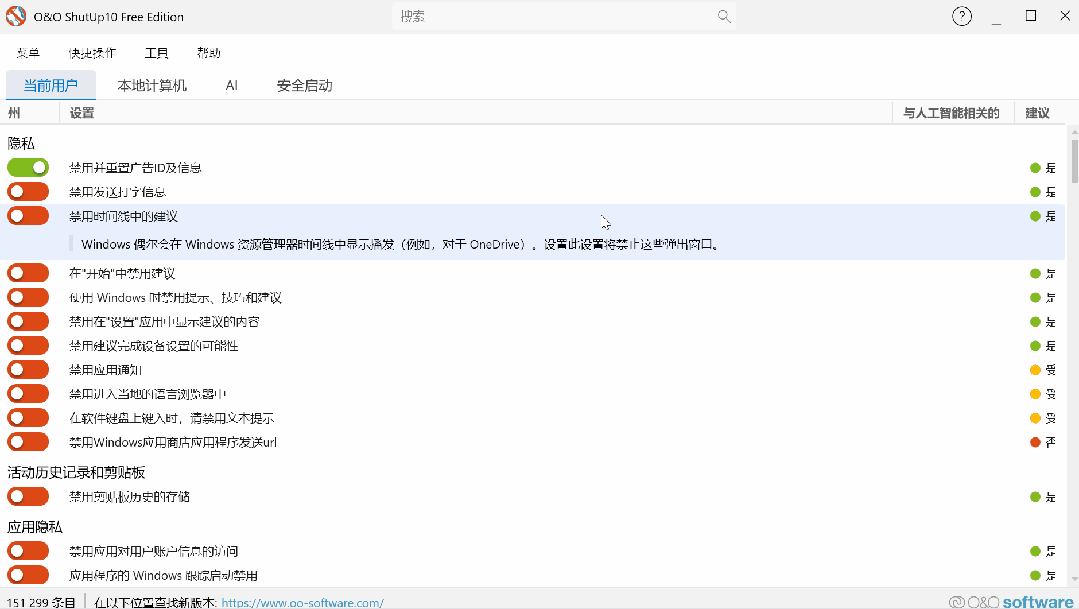Image resolution: width=1079 pixels, height=609 pixels.
Task: Click green recommendation dot for 禁用时间线中的建议 row
Action: coord(1035,216)
